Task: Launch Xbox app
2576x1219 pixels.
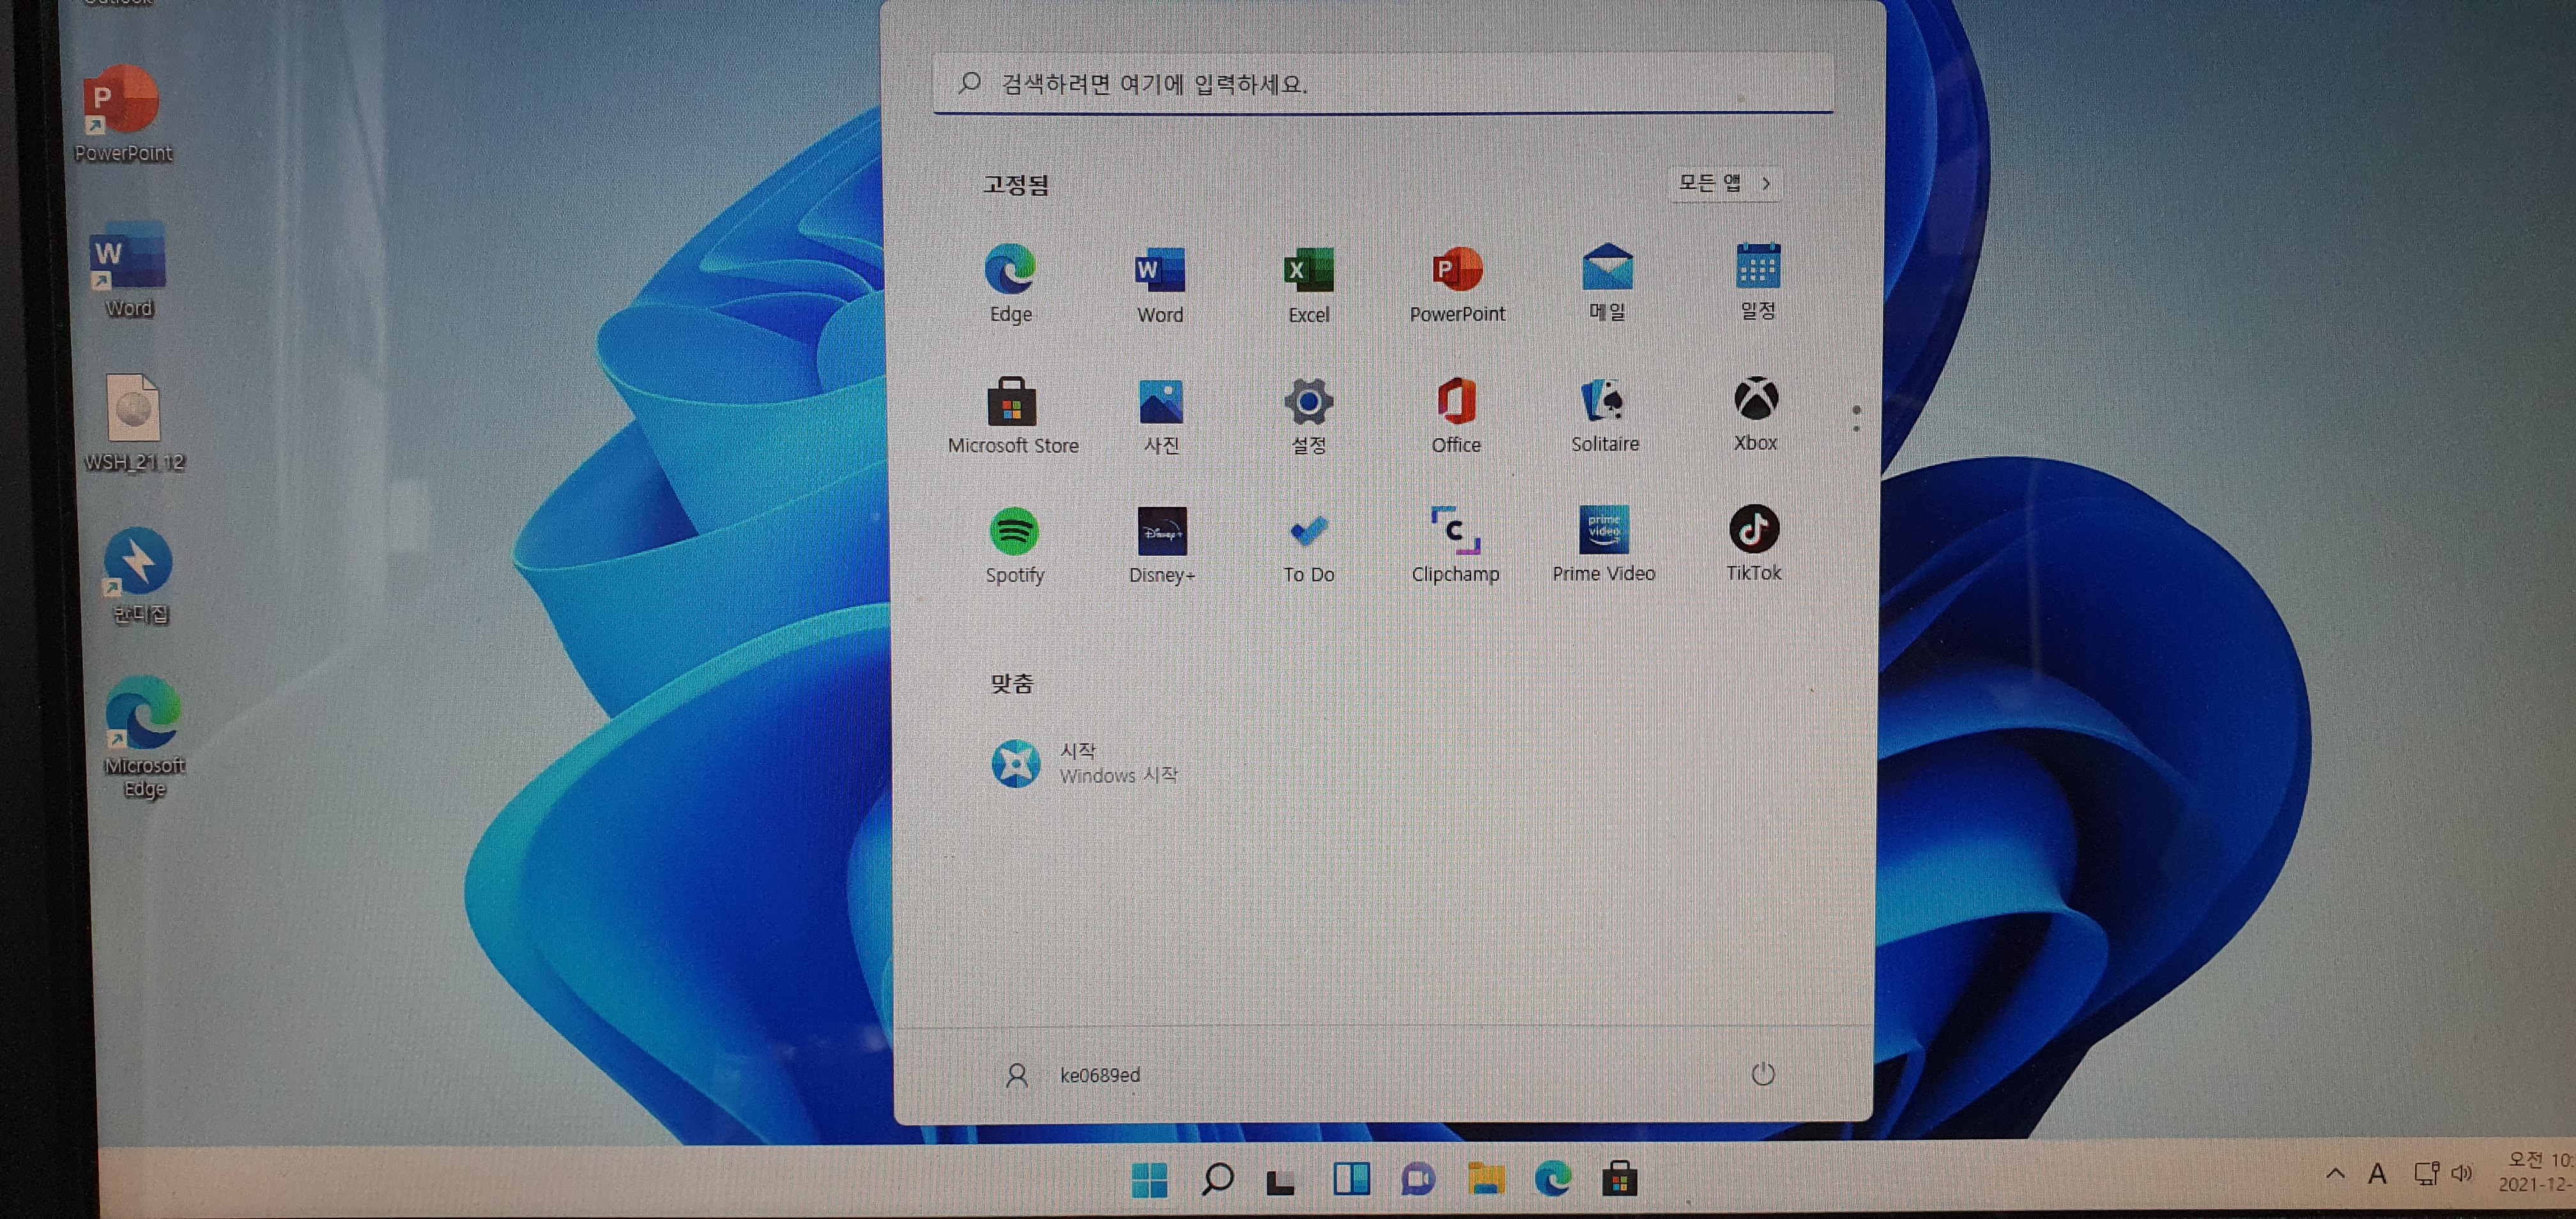Action: [x=1755, y=413]
